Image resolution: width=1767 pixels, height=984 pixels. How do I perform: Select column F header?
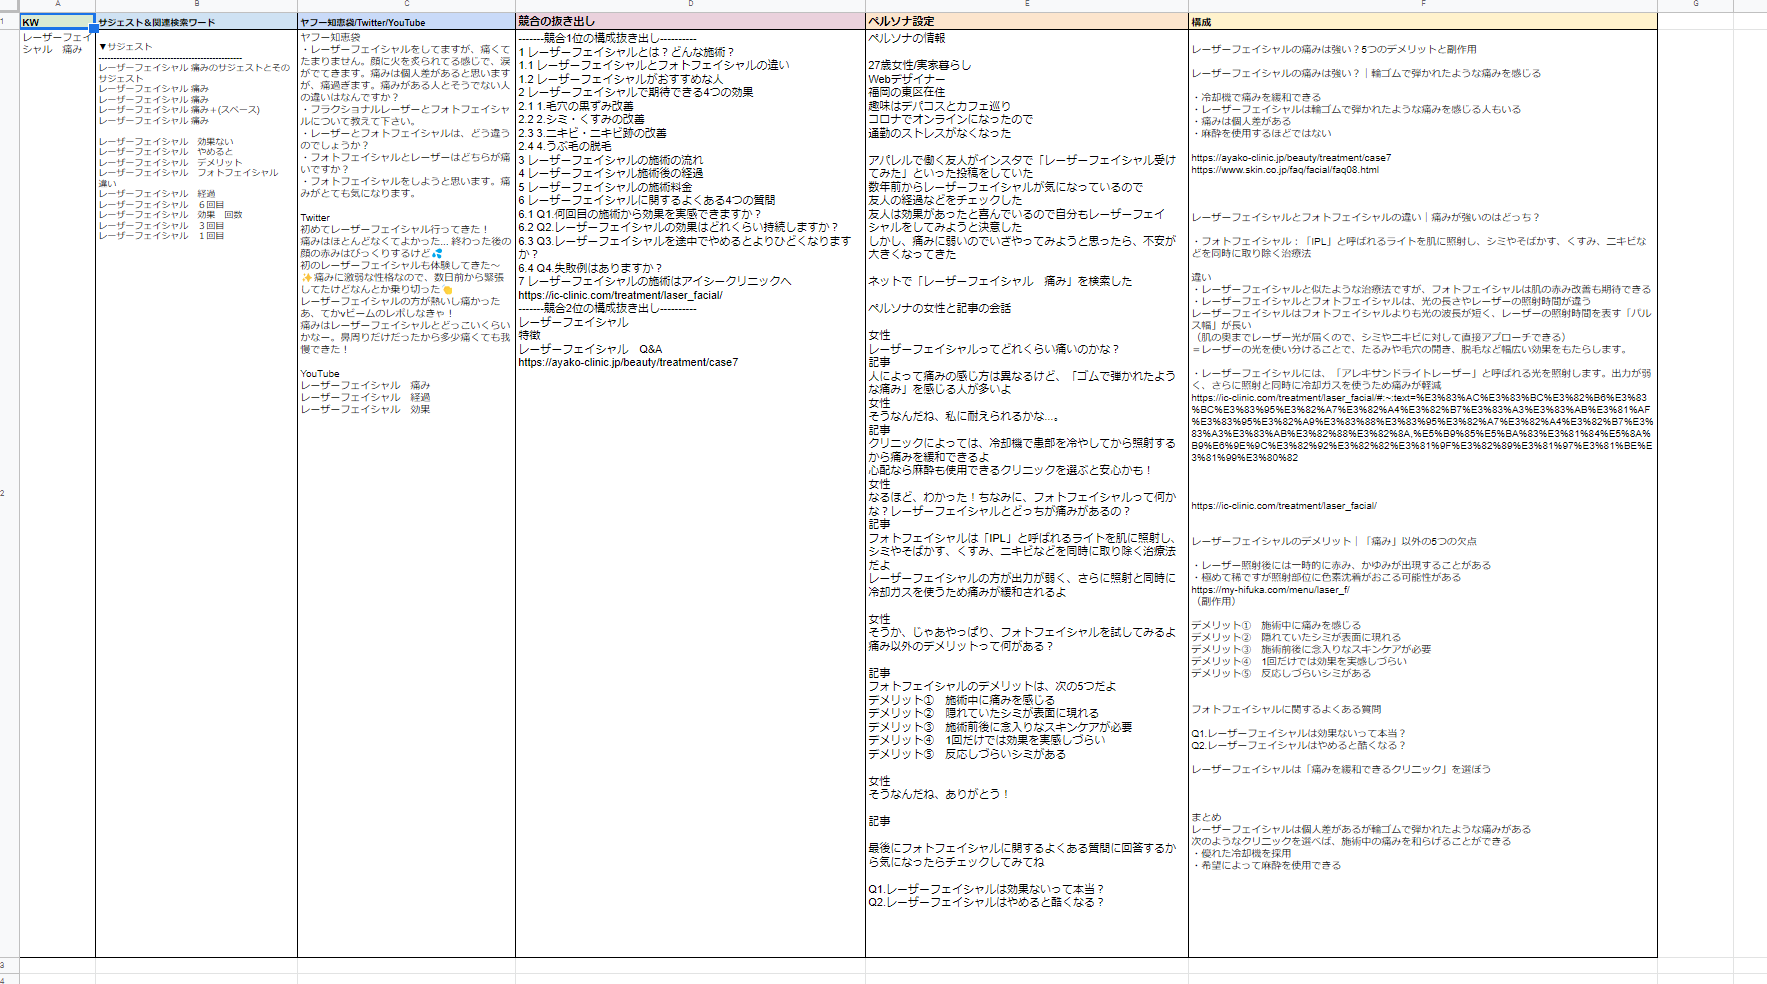[x=1423, y=4]
